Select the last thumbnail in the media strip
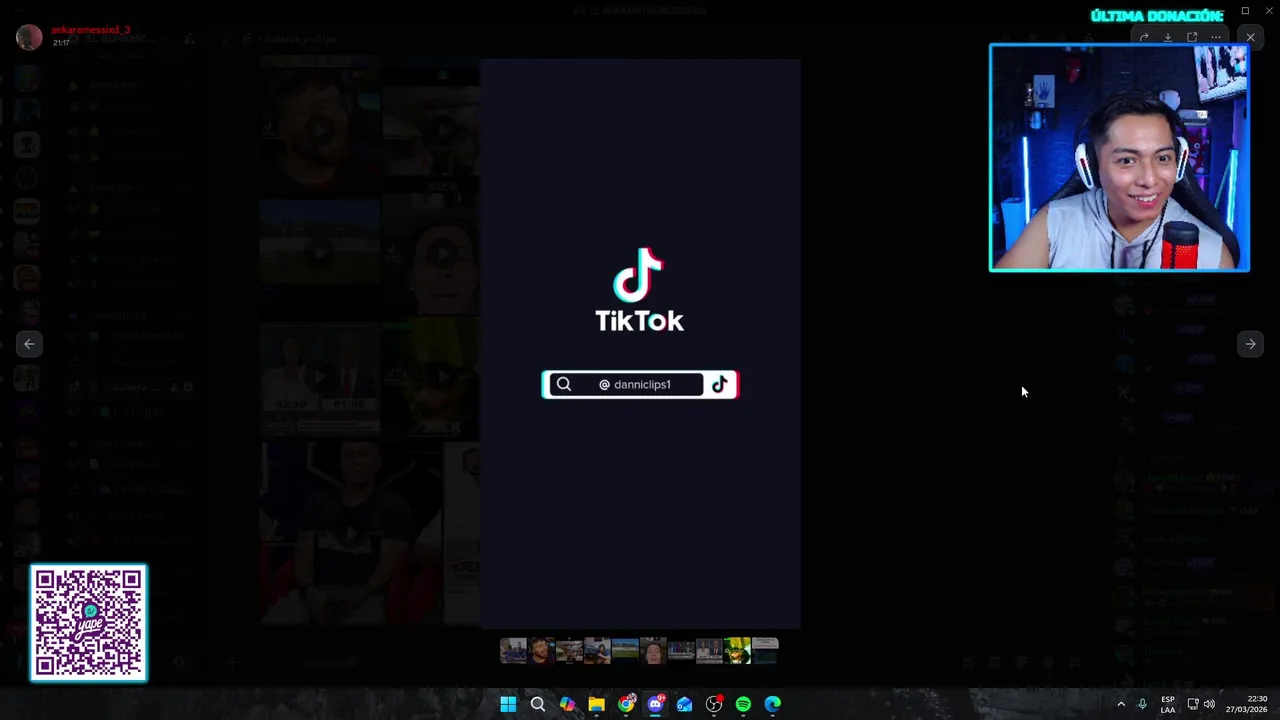The image size is (1280, 720). tap(765, 651)
